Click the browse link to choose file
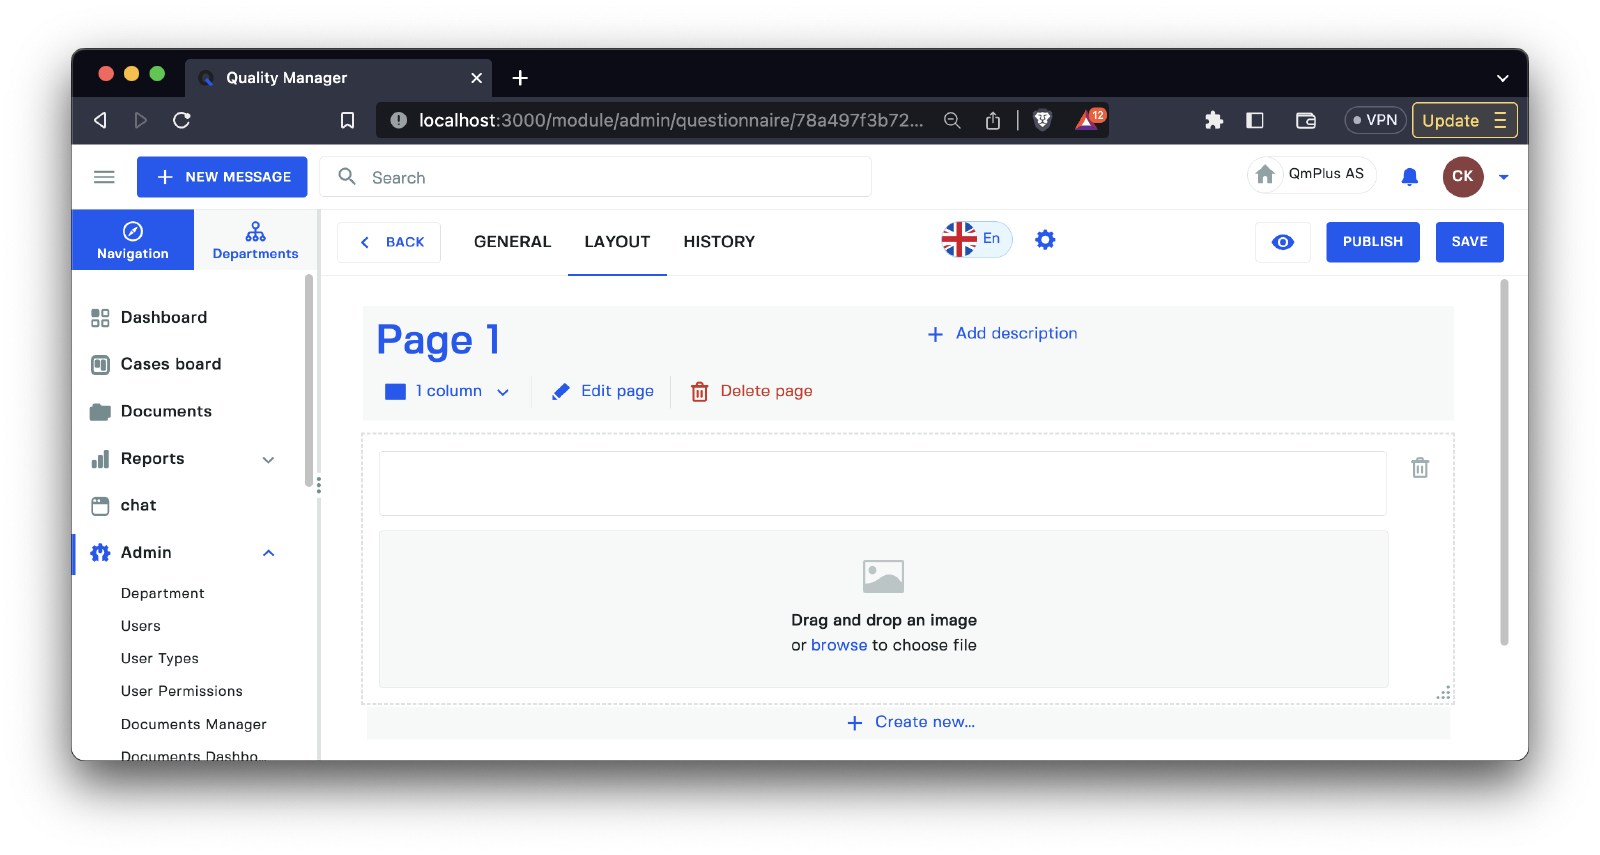The image size is (1600, 855). [838, 645]
